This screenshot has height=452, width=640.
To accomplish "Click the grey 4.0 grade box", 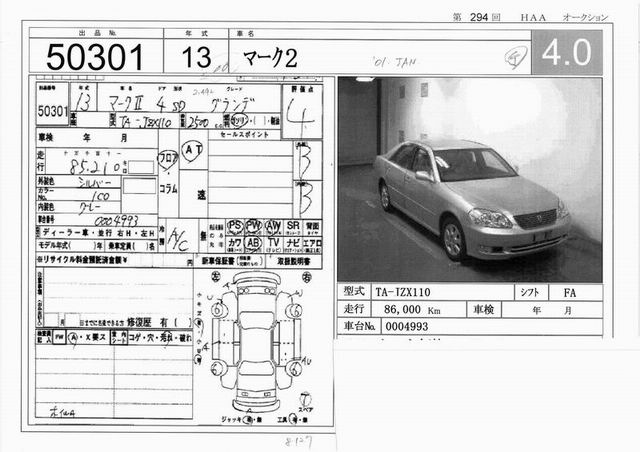I will 567,52.
